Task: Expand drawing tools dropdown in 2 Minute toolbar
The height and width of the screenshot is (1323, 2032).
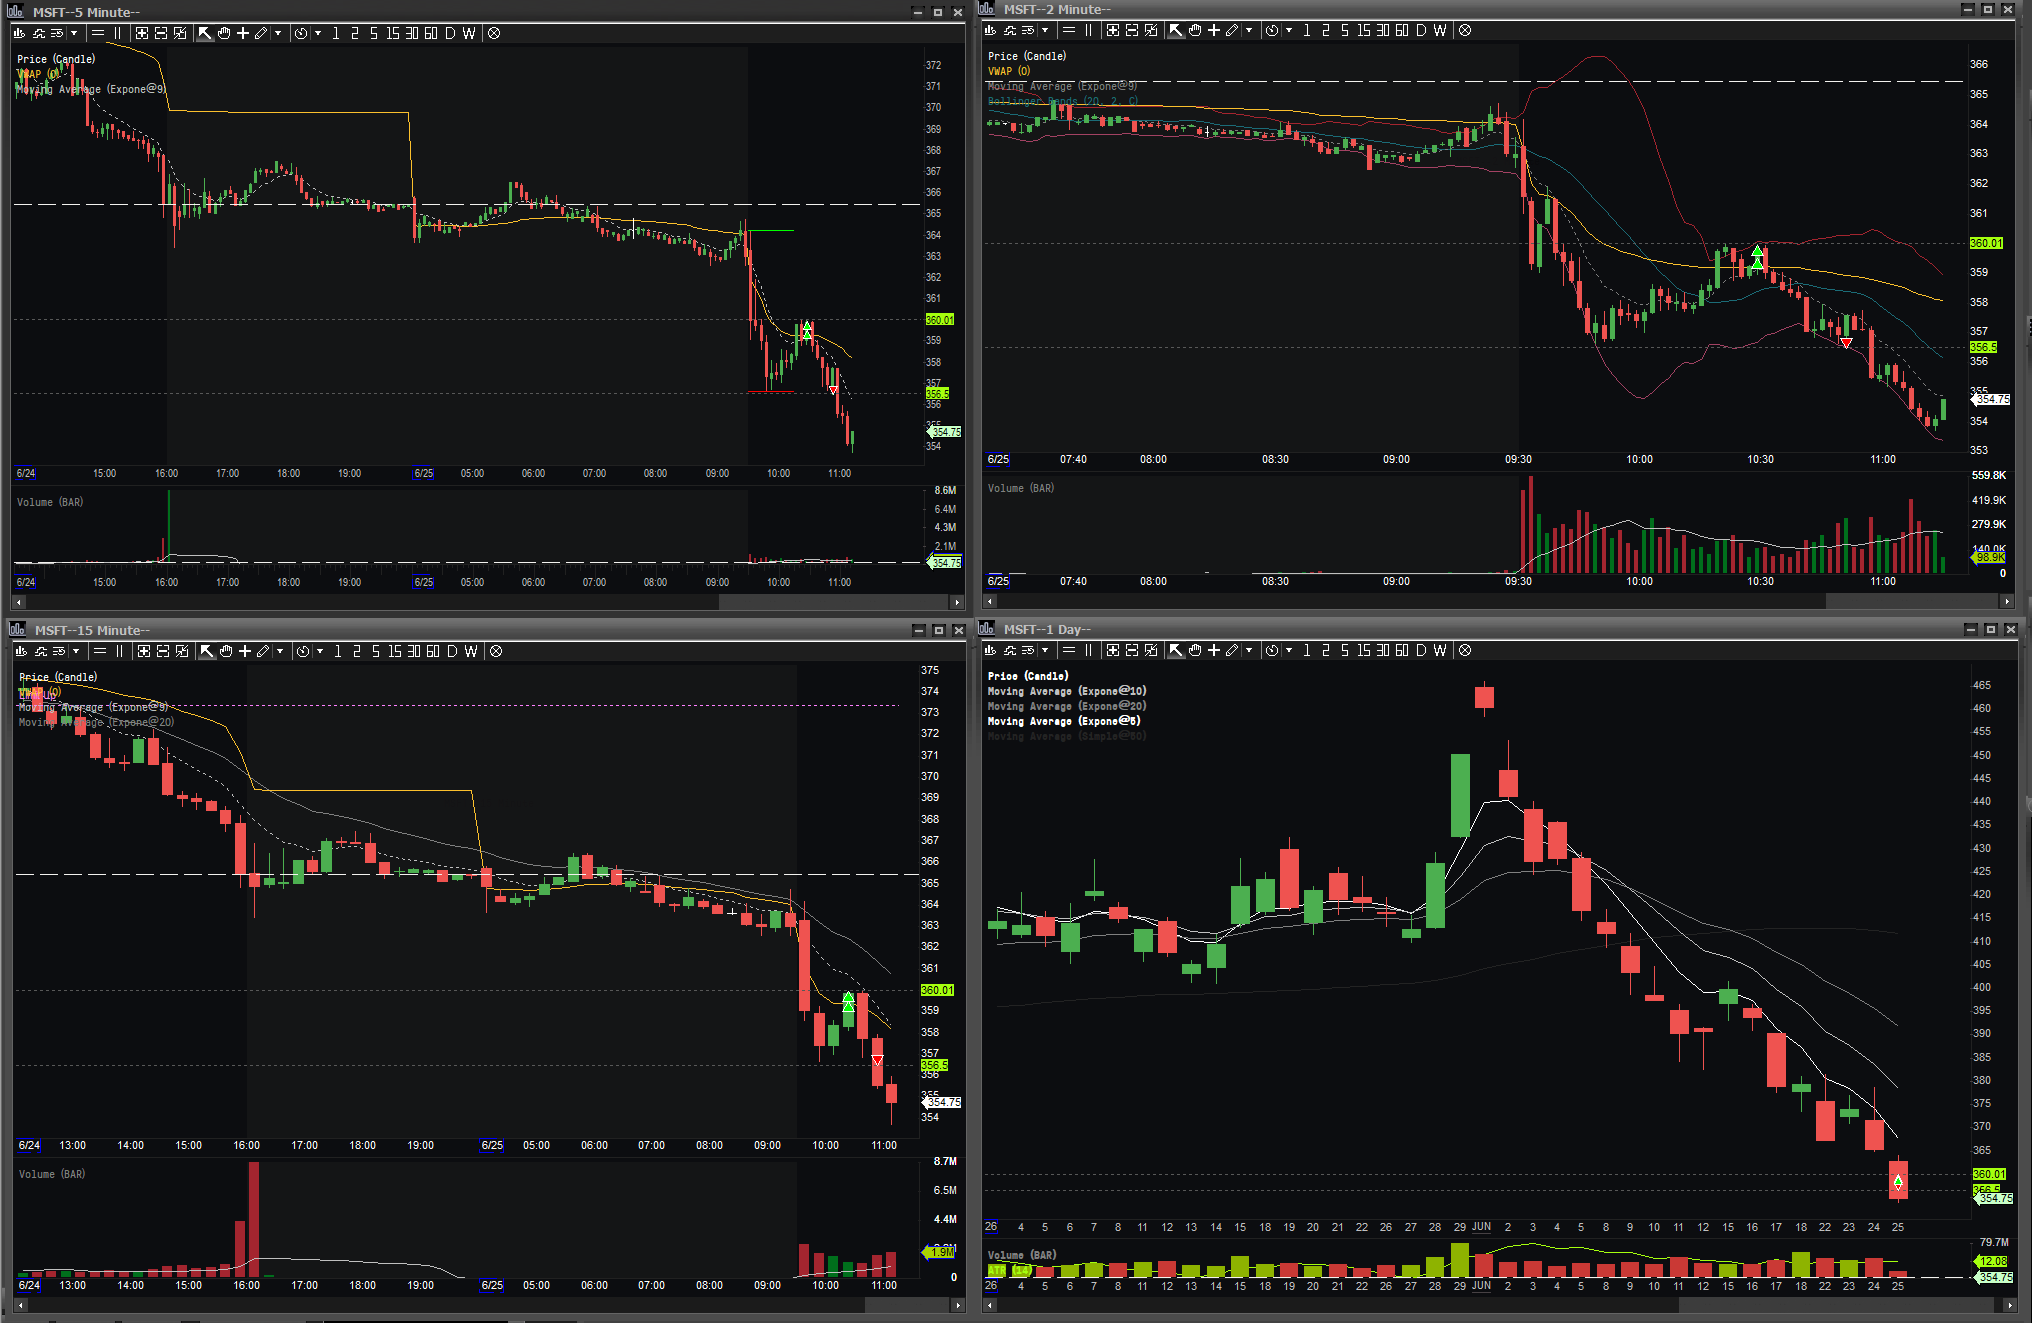Action: coord(1249,30)
